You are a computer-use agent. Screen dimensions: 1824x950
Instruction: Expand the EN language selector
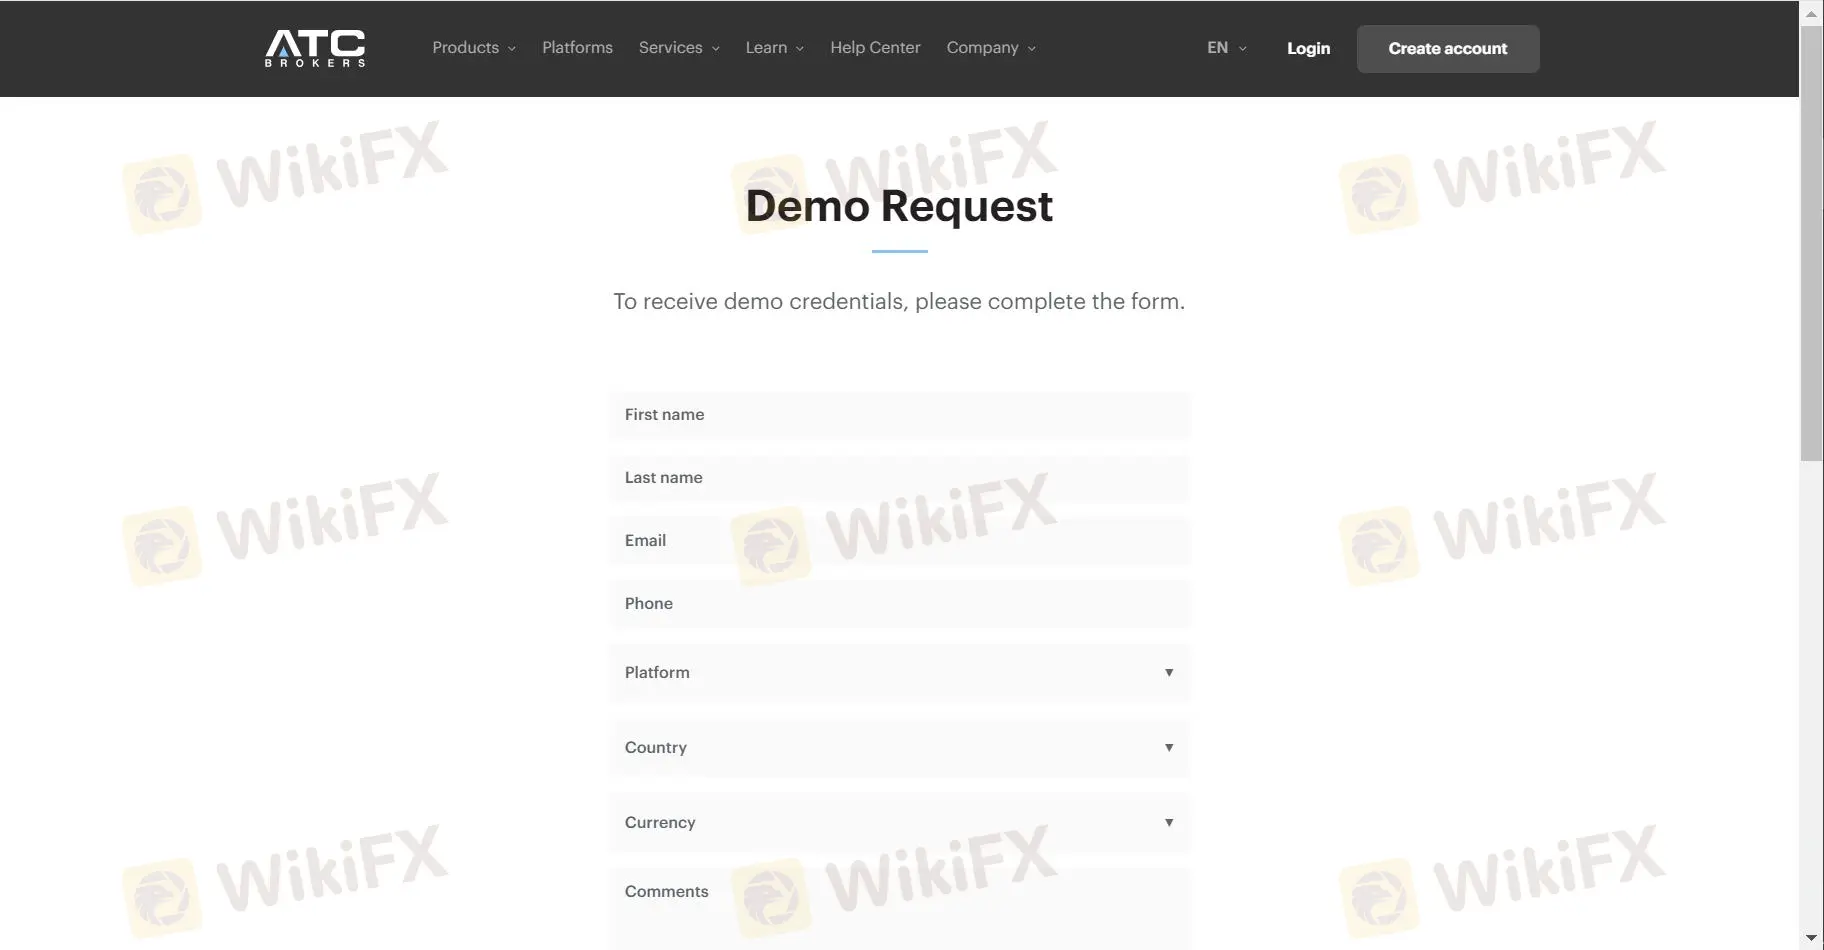tap(1224, 47)
